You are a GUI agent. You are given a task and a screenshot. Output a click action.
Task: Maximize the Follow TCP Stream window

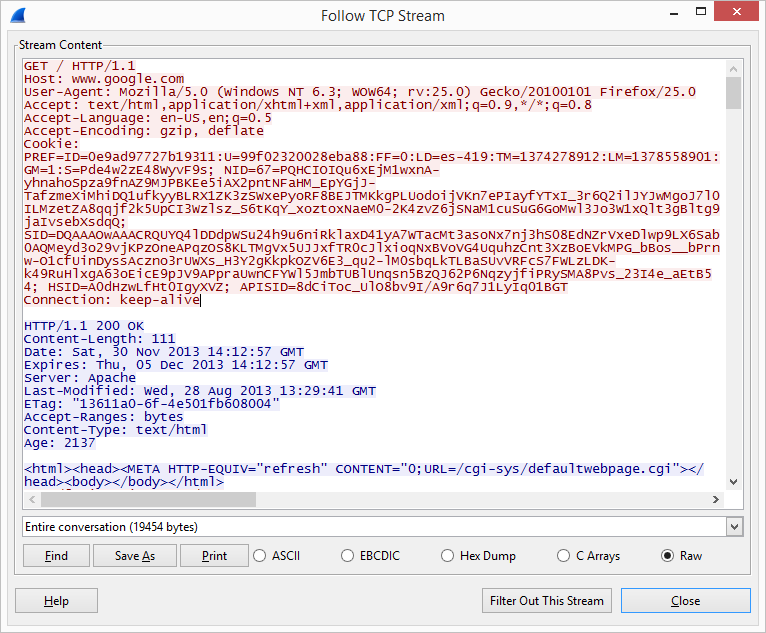(x=701, y=12)
